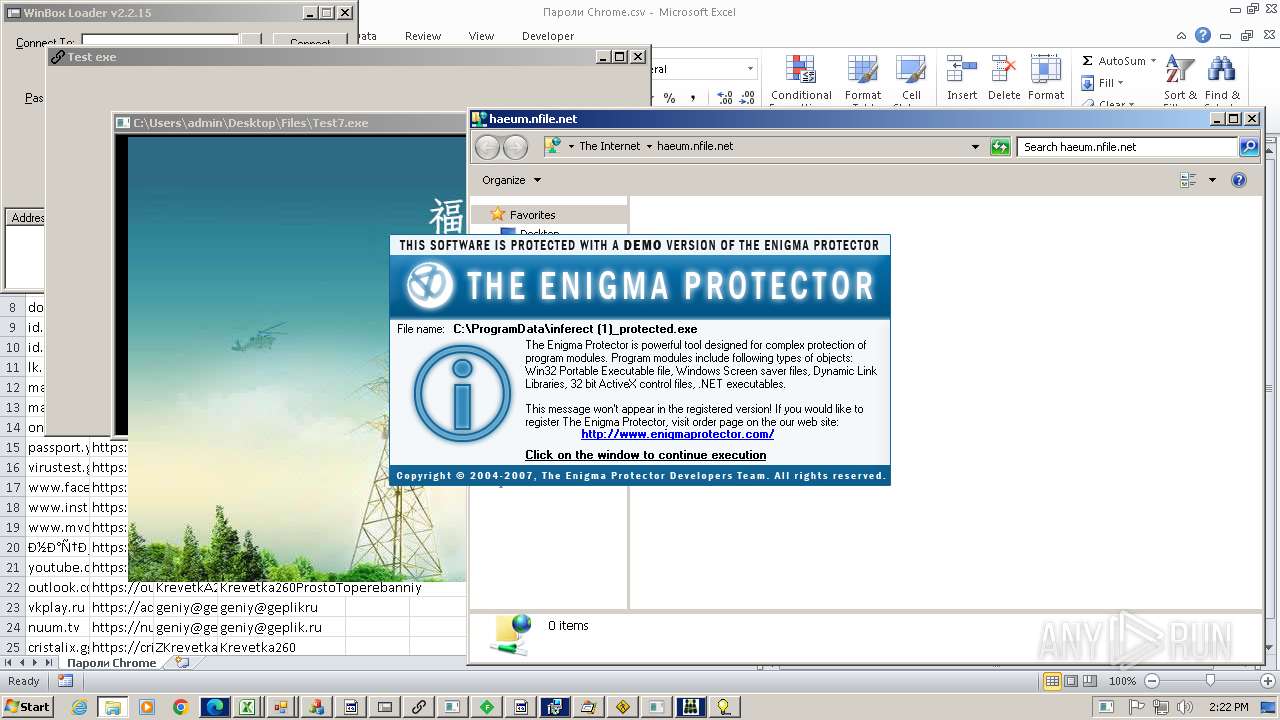Screen dimensions: 1280x720
Task: Open the number format dropdown in Excel
Action: click(750, 69)
